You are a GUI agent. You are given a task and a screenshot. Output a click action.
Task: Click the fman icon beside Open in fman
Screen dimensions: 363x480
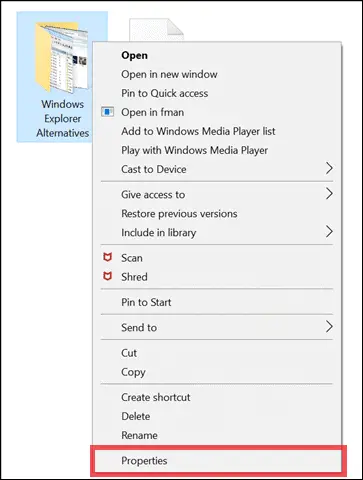(x=107, y=112)
